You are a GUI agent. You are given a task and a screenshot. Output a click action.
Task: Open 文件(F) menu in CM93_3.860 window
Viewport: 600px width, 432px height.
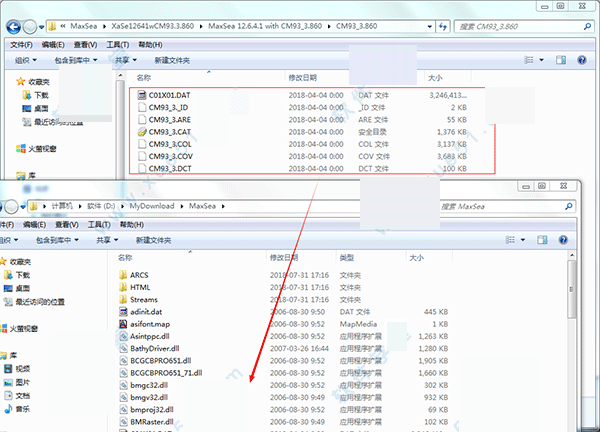tap(21, 45)
